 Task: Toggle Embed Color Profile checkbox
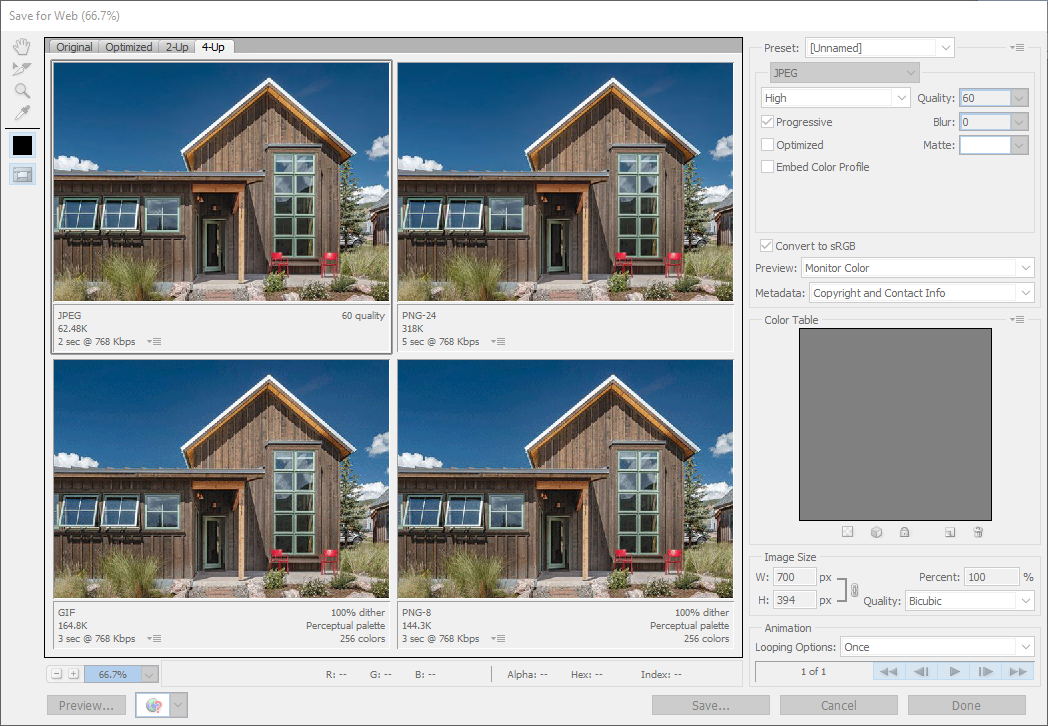tap(767, 167)
